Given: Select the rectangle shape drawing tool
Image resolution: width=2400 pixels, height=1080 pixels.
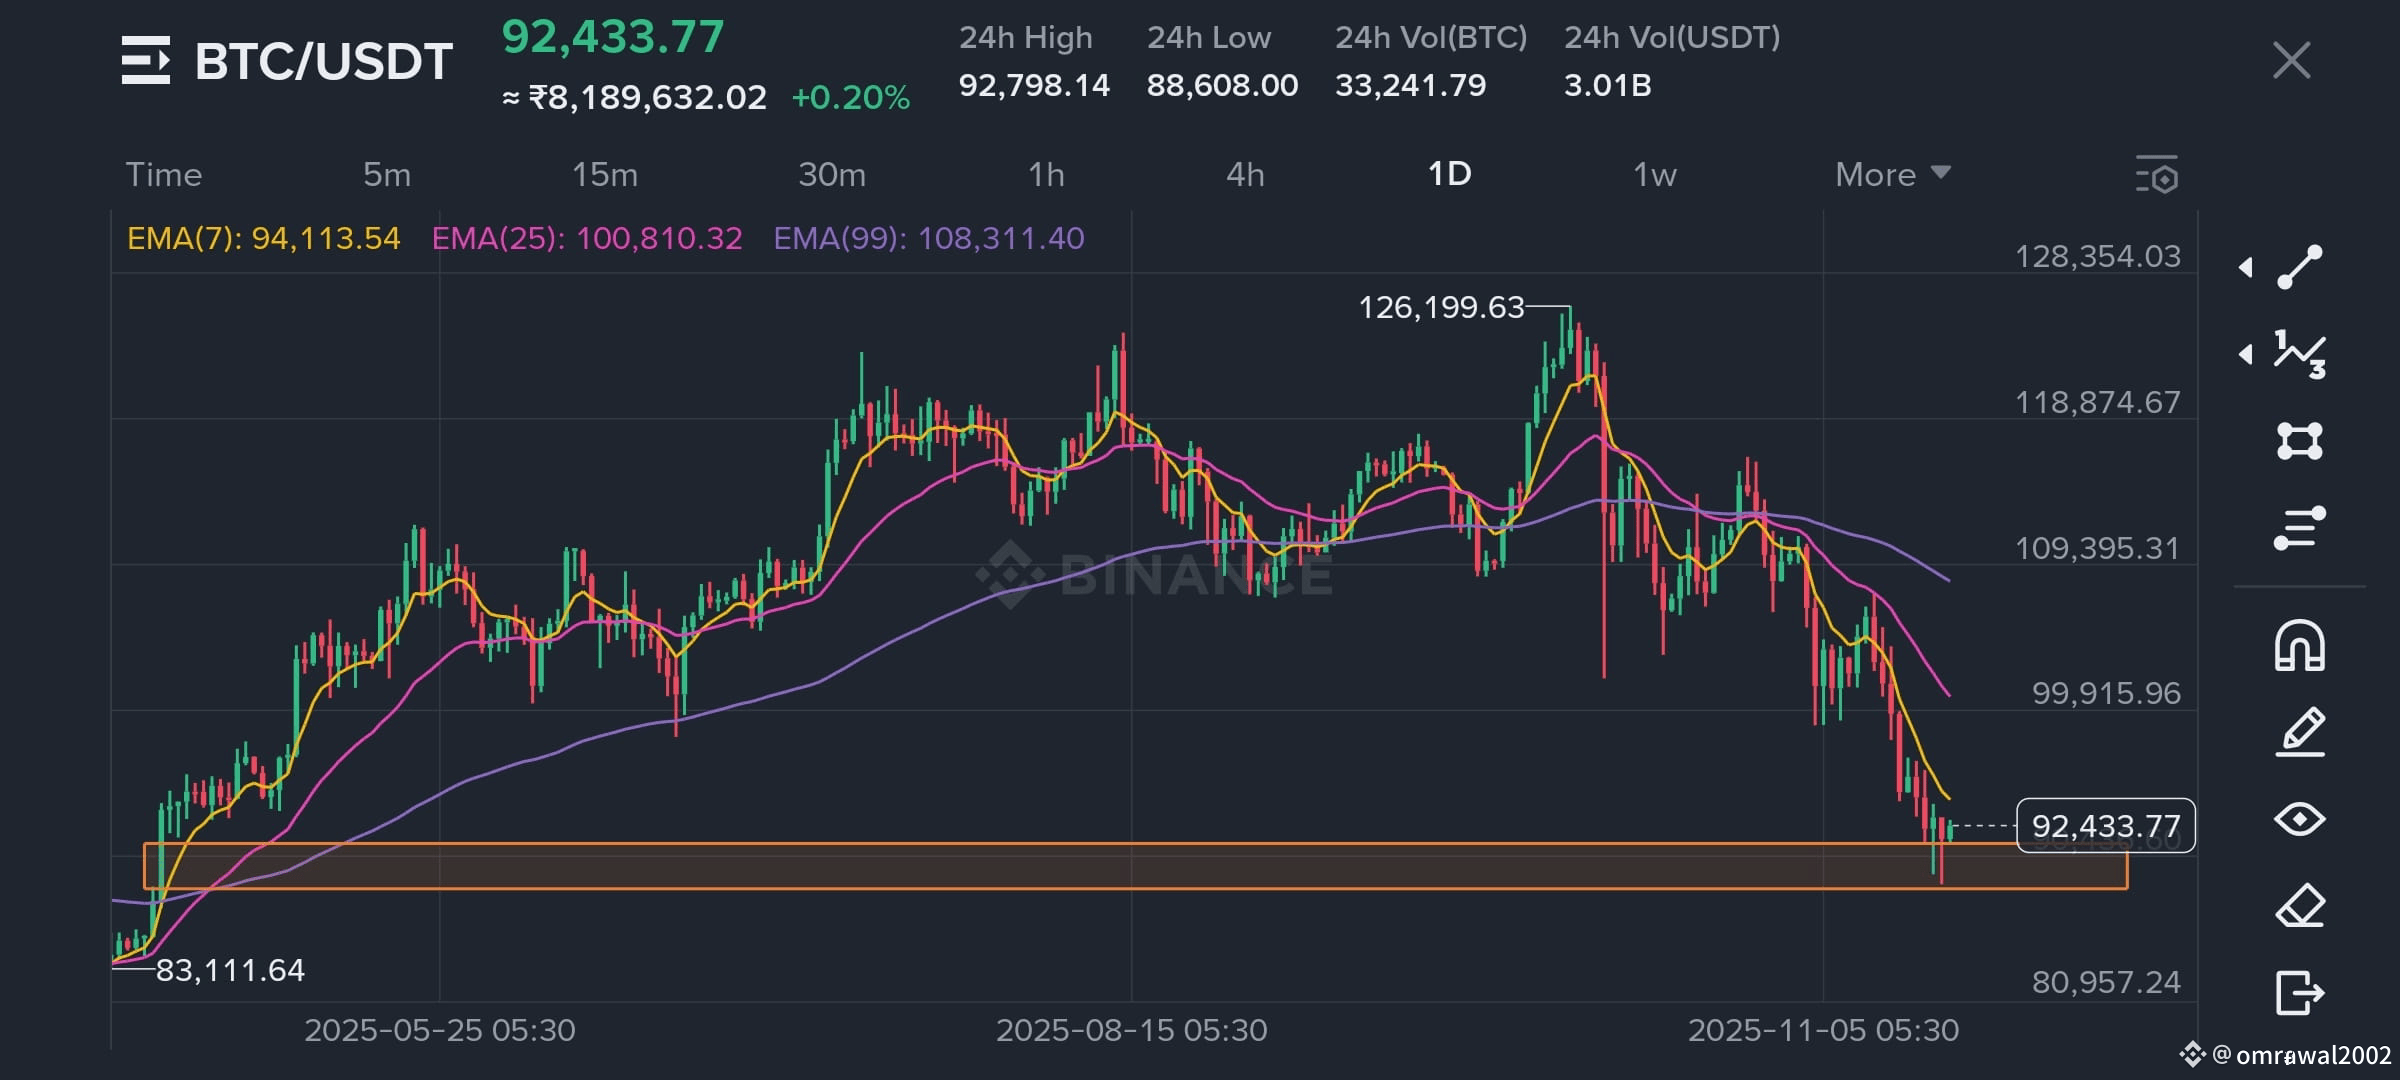Looking at the screenshot, I should [x=2300, y=441].
